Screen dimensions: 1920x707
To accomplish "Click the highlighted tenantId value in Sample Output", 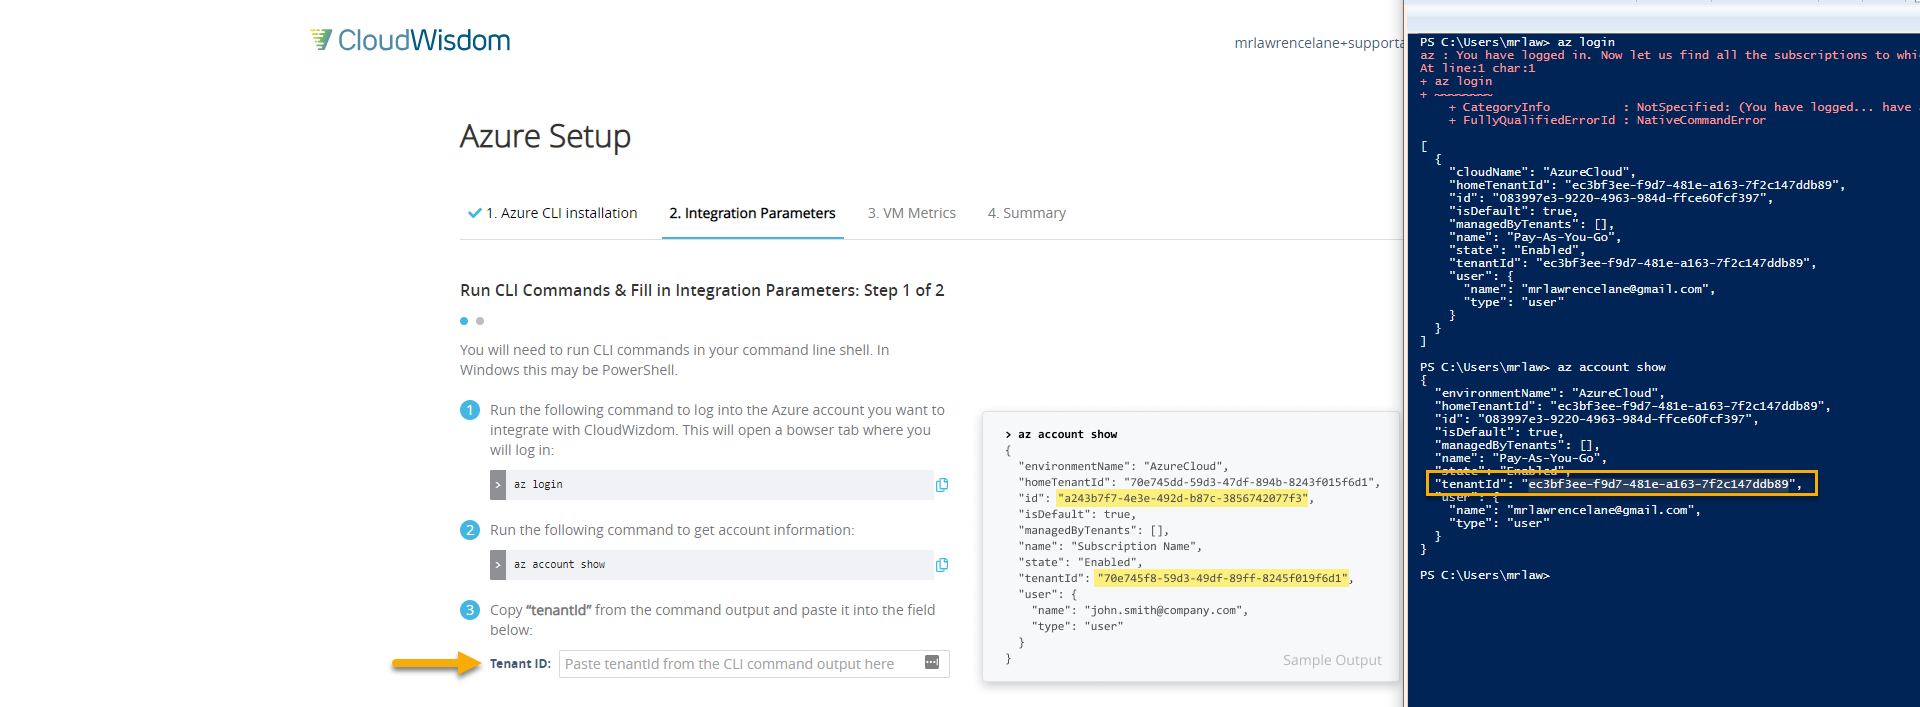I will [x=1222, y=578].
